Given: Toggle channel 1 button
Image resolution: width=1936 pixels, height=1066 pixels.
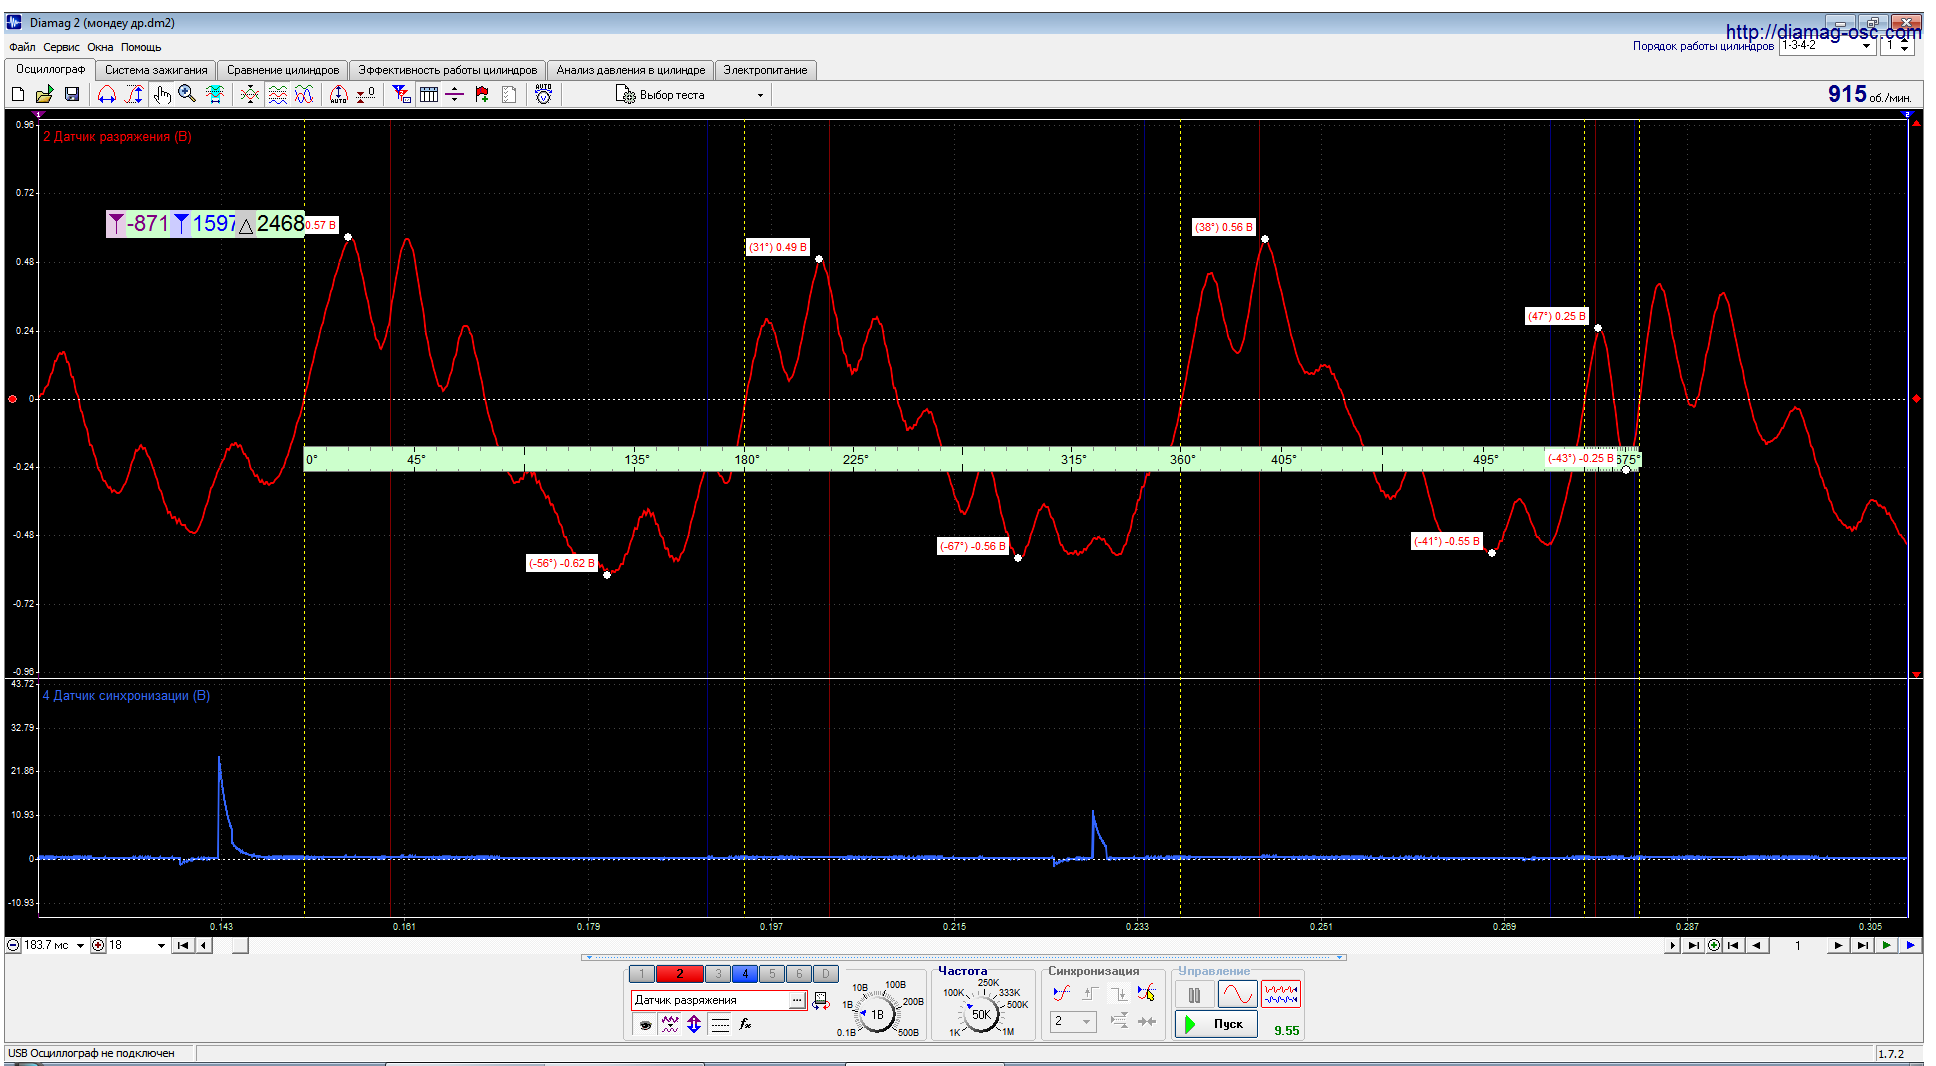Looking at the screenshot, I should [x=642, y=974].
